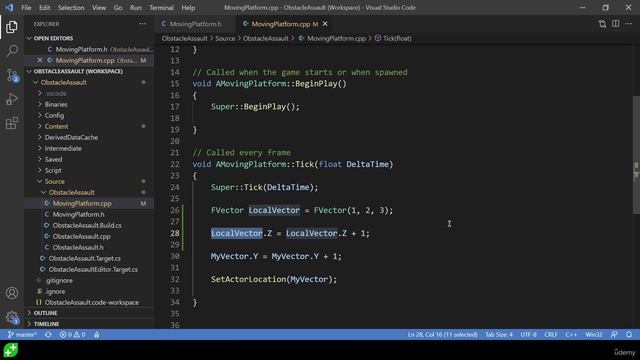Split the editor right
Screen dimensions: 640x360
[616, 24]
